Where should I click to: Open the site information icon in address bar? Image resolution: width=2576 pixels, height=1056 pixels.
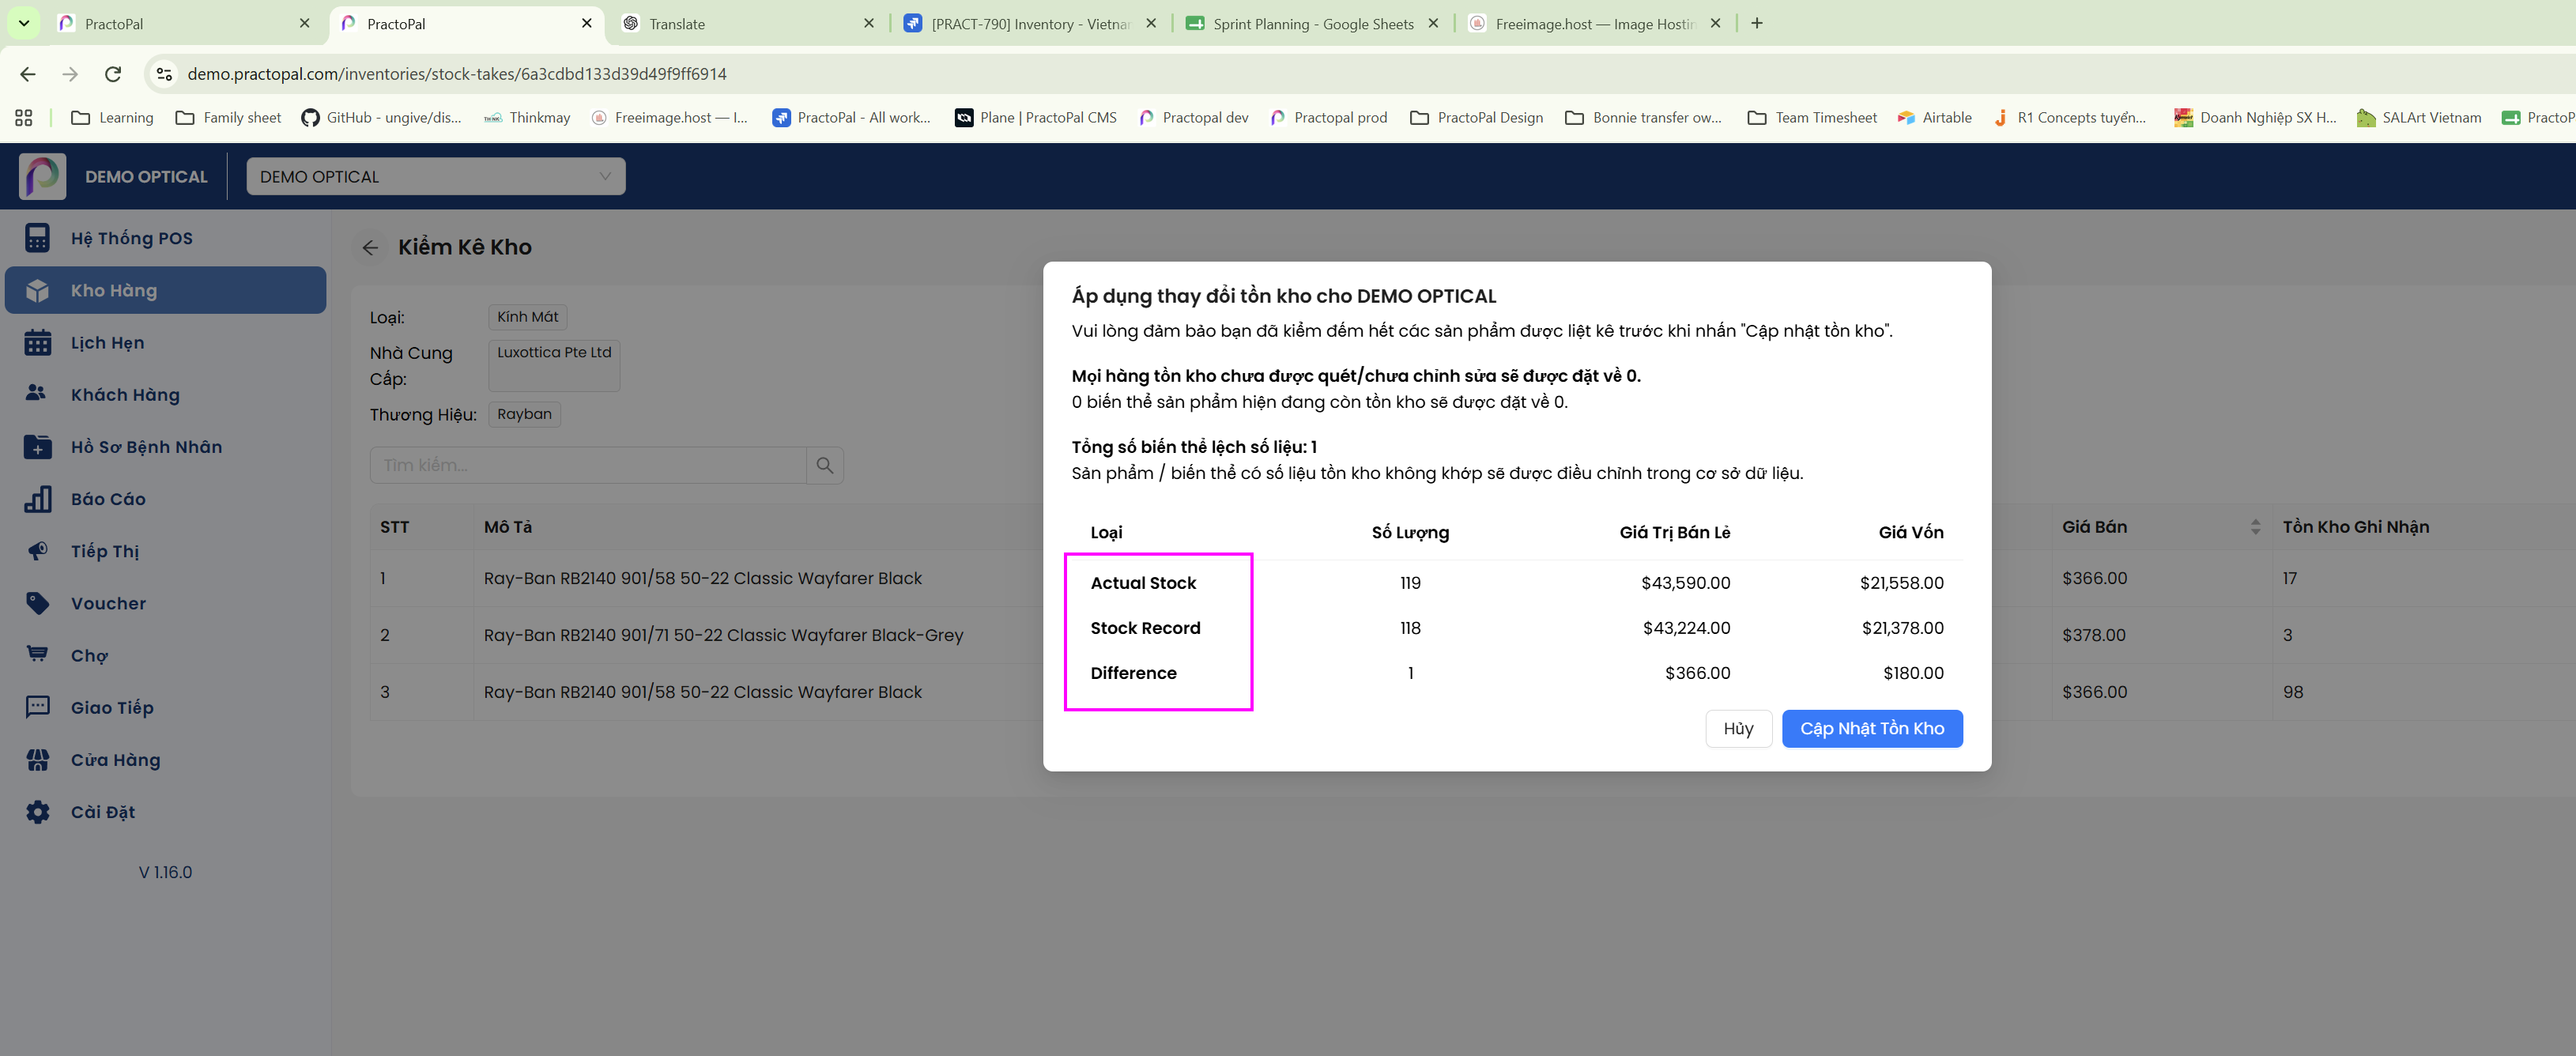[x=165, y=74]
